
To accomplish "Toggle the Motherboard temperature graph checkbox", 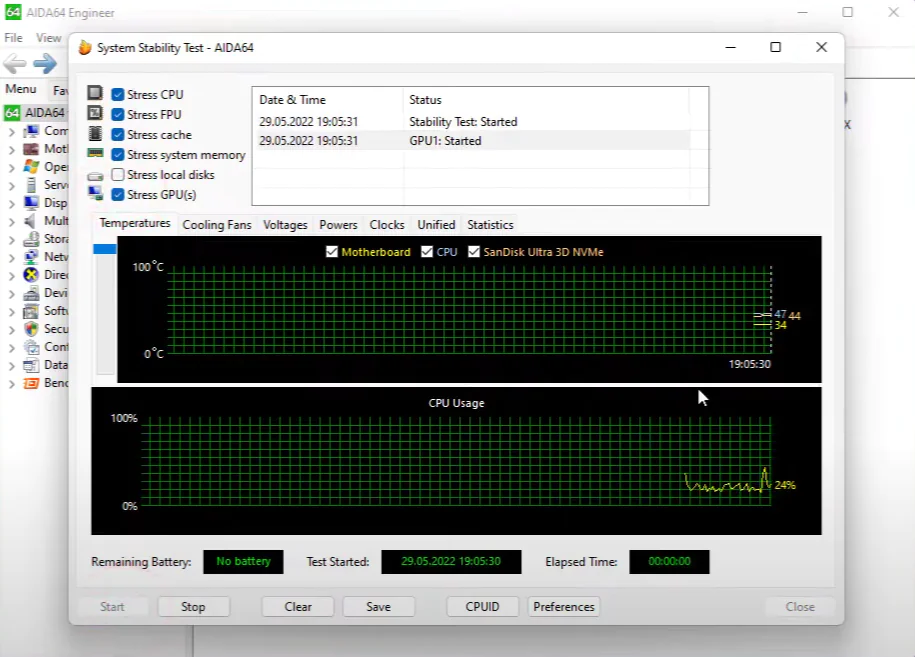I will click(x=332, y=252).
